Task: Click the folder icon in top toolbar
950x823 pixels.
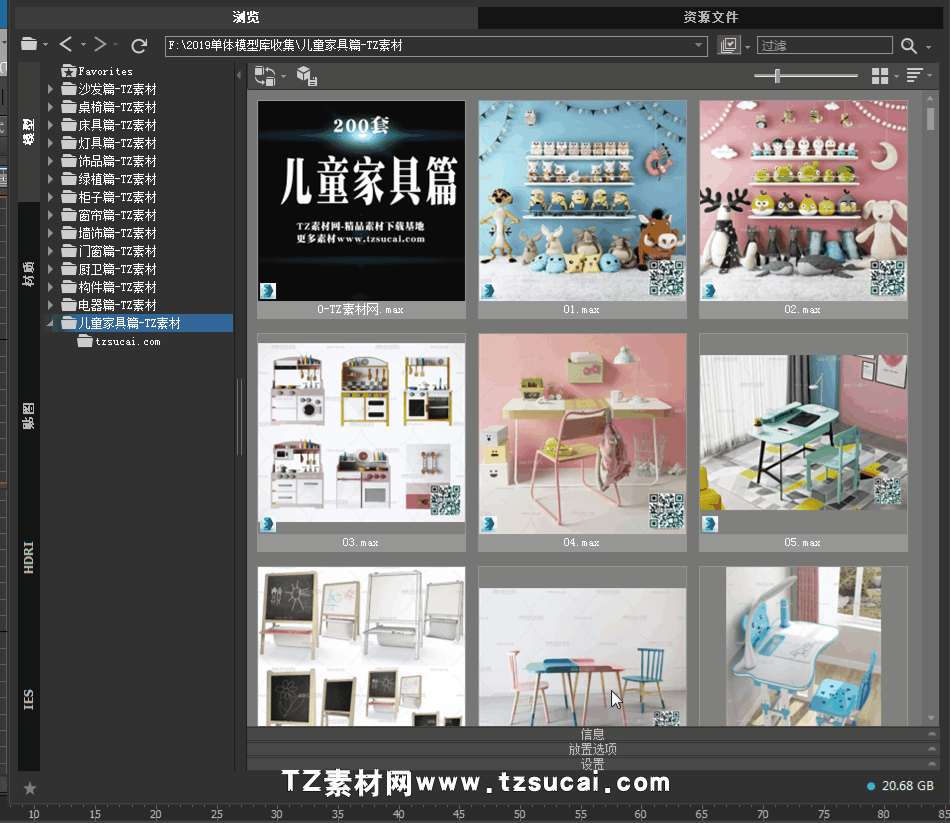Action: 29,44
